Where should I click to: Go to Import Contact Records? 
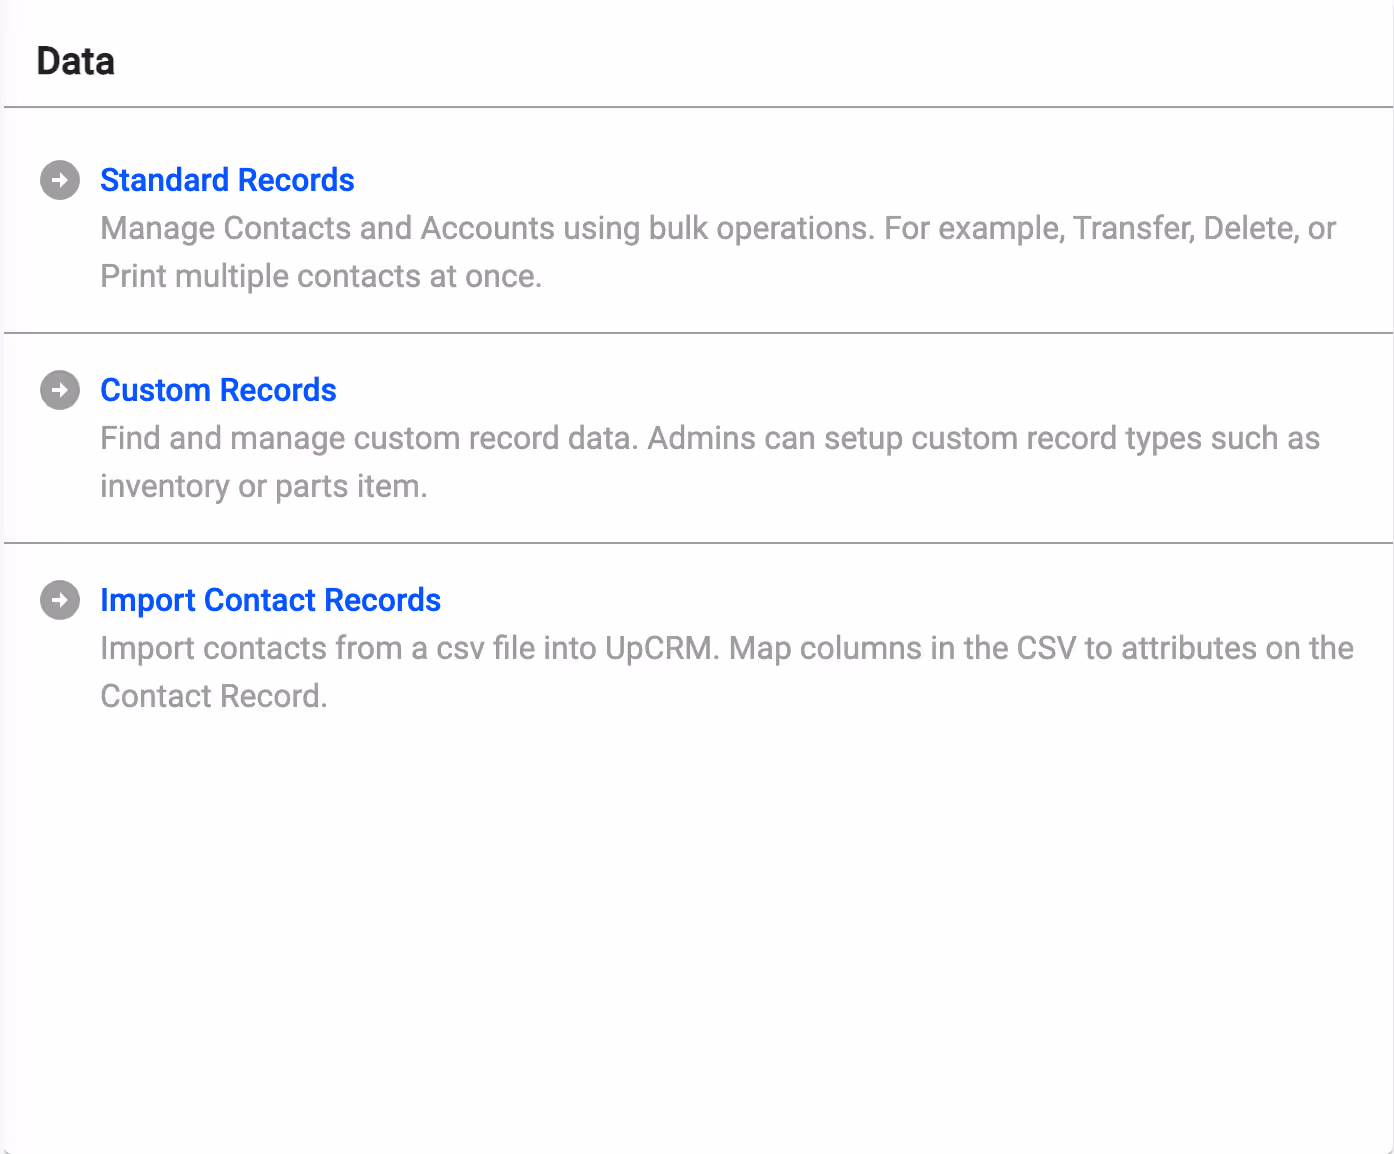pos(270,600)
